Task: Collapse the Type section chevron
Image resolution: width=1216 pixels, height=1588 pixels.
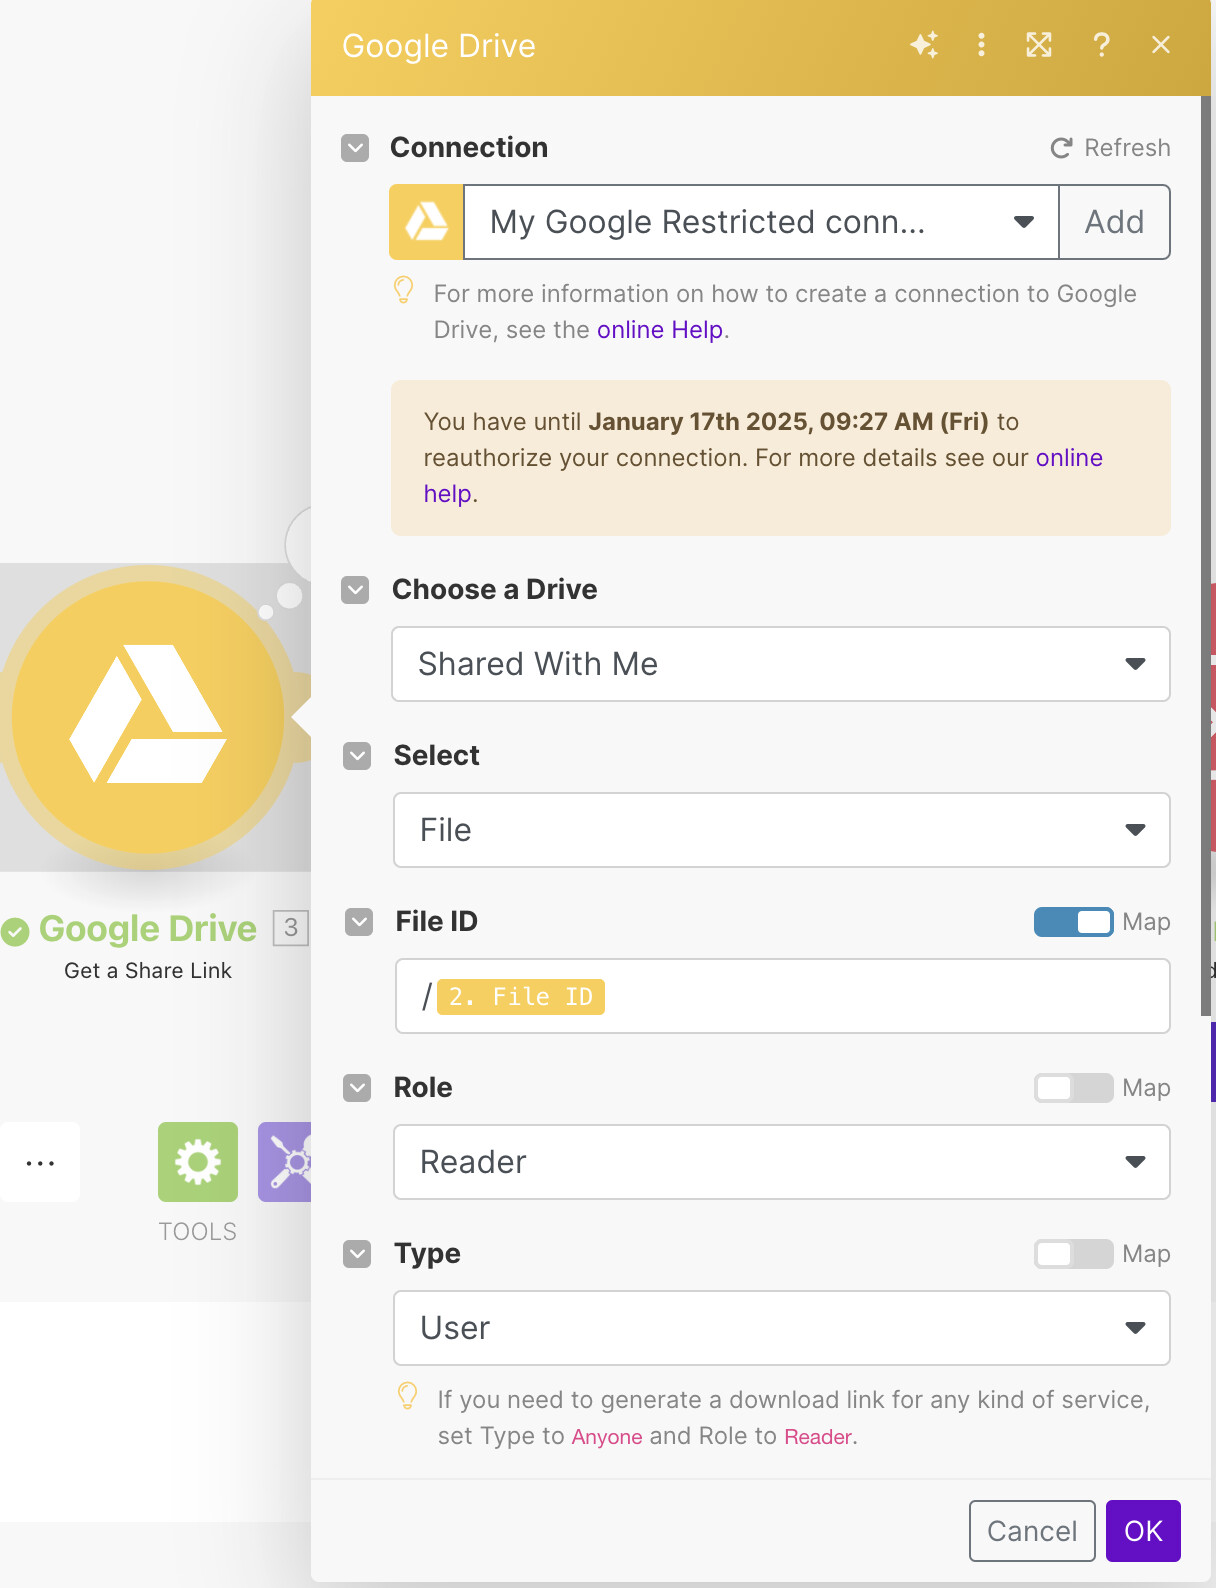Action: (357, 1254)
